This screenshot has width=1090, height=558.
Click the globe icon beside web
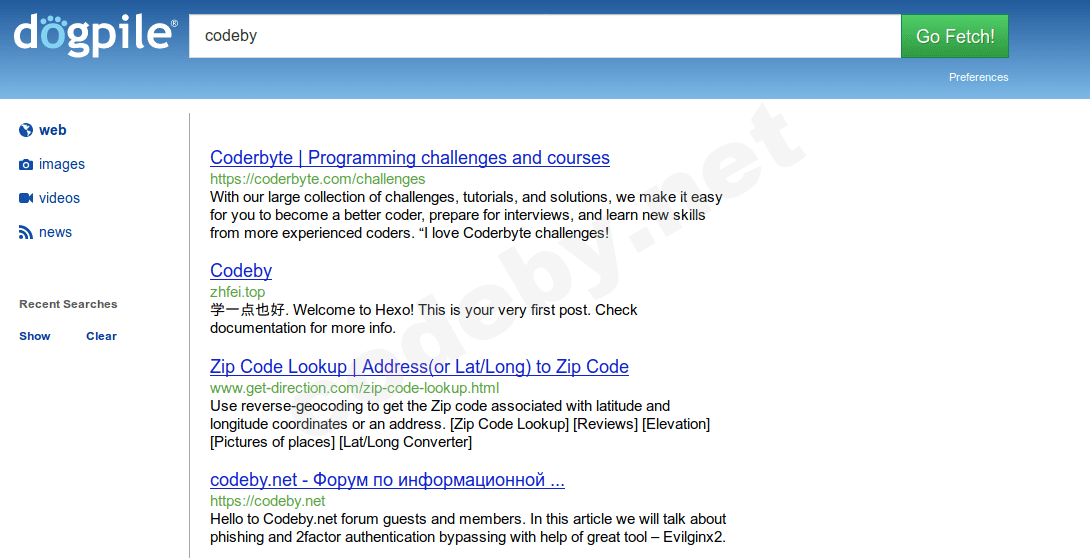pyautogui.click(x=26, y=130)
